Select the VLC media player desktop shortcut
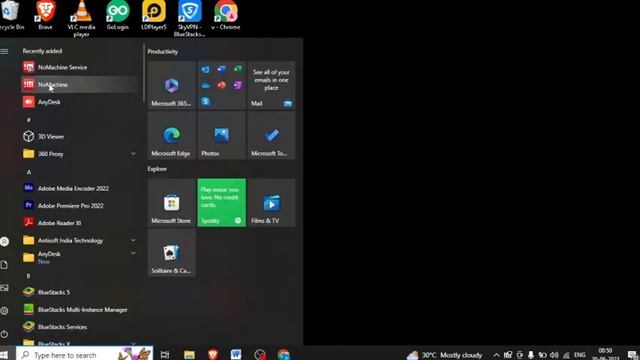This screenshot has height=360, width=640. point(81,18)
